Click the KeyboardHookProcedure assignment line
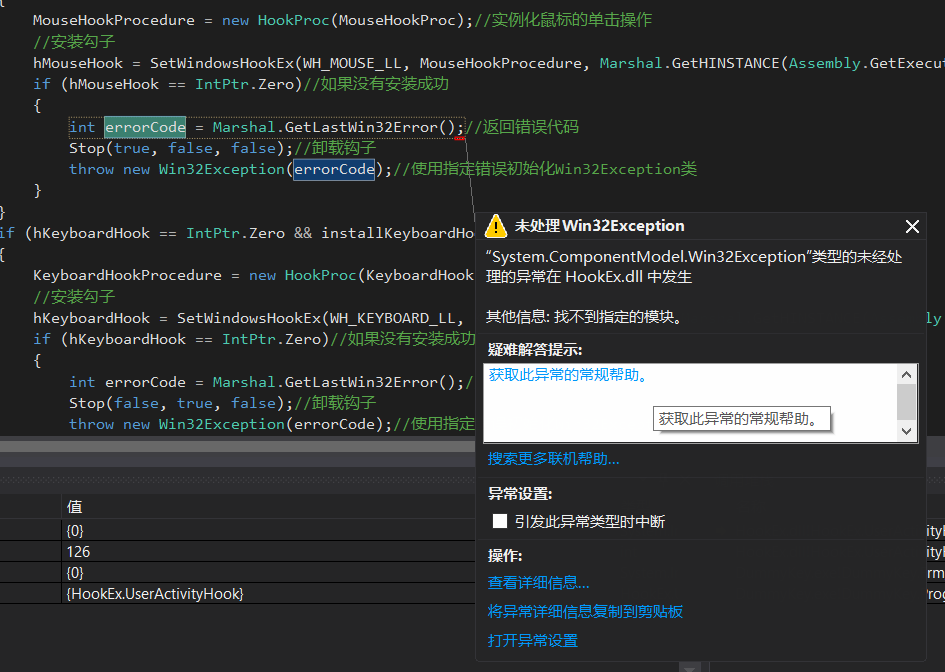The image size is (945, 672). pyautogui.click(x=253, y=275)
